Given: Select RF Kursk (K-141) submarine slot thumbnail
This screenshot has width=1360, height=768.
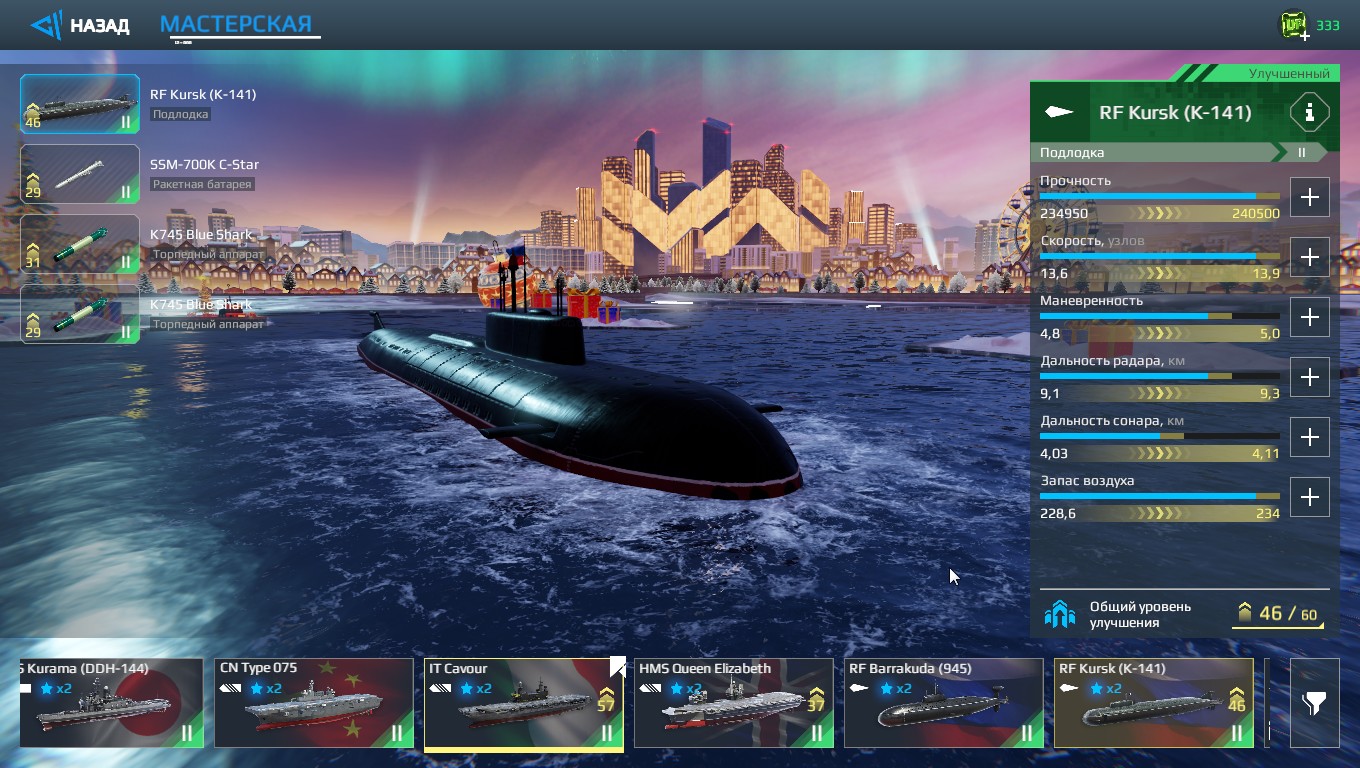Looking at the screenshot, I should point(80,104).
